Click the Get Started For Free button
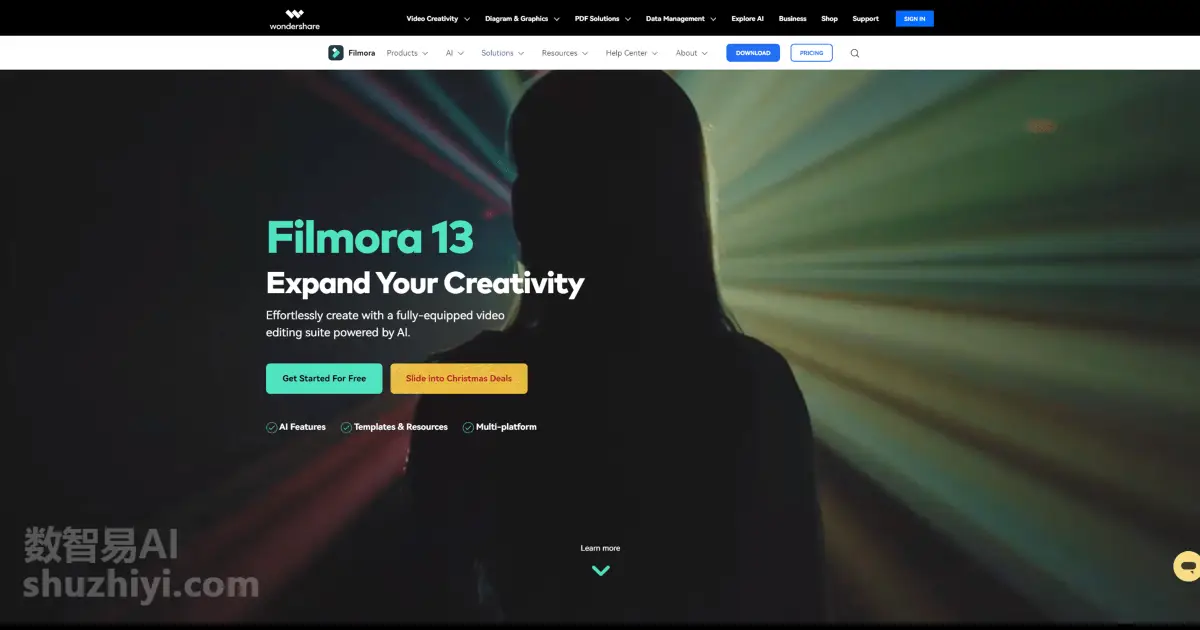This screenshot has width=1200, height=630. (x=324, y=379)
